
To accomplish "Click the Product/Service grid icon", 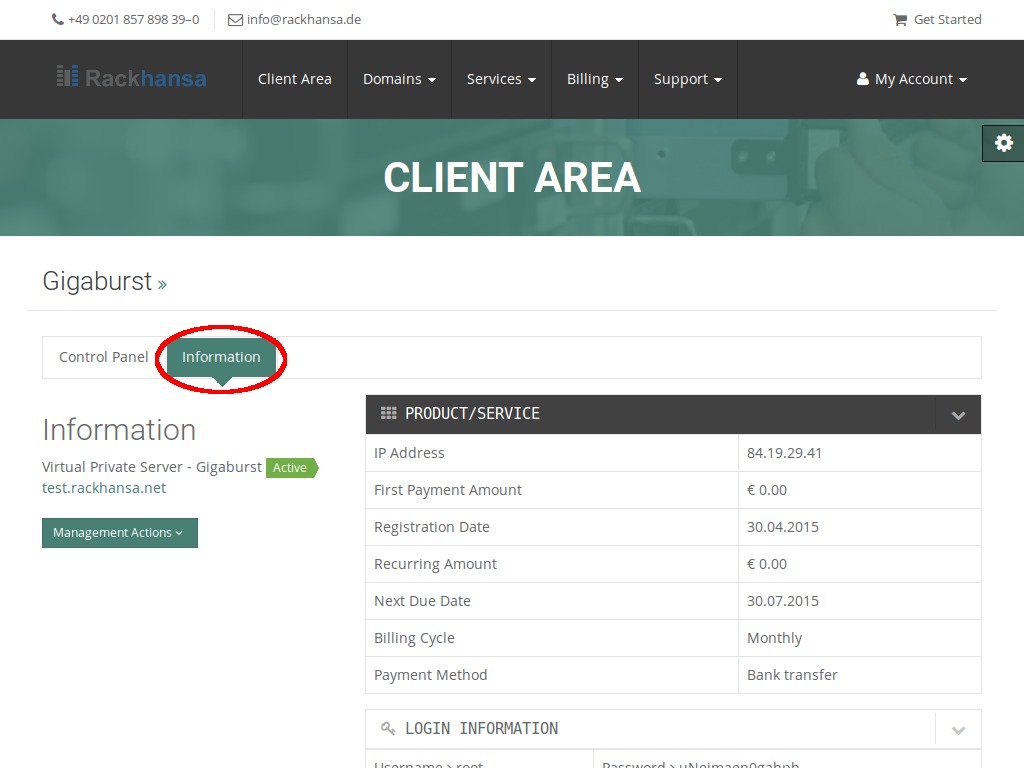I will [389, 413].
